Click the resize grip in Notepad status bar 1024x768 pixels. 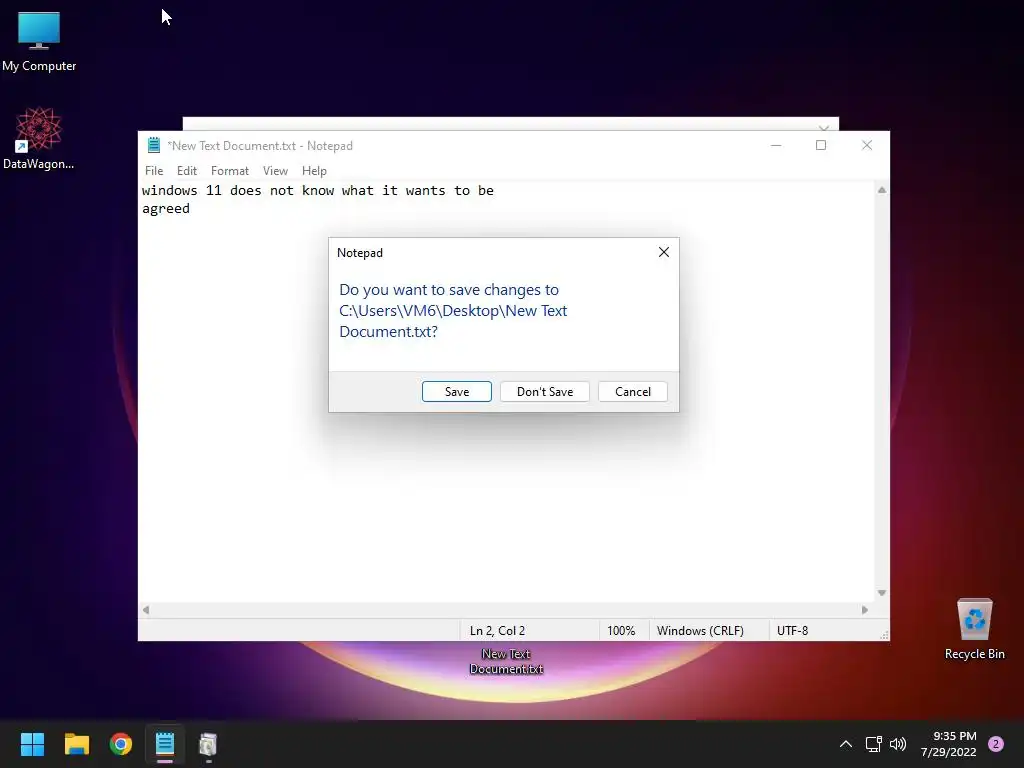pos(884,635)
